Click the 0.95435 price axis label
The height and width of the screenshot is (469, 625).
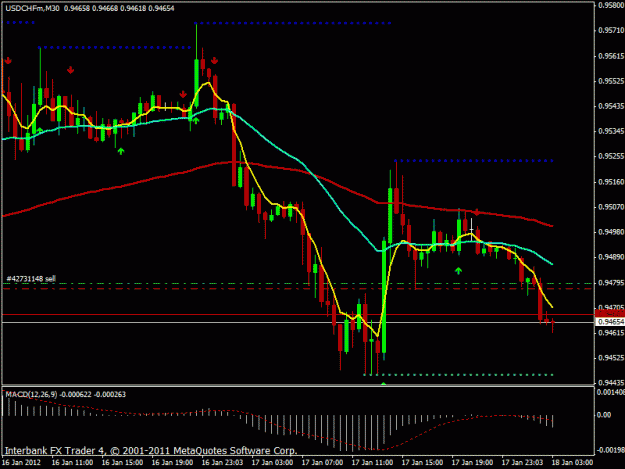611,106
